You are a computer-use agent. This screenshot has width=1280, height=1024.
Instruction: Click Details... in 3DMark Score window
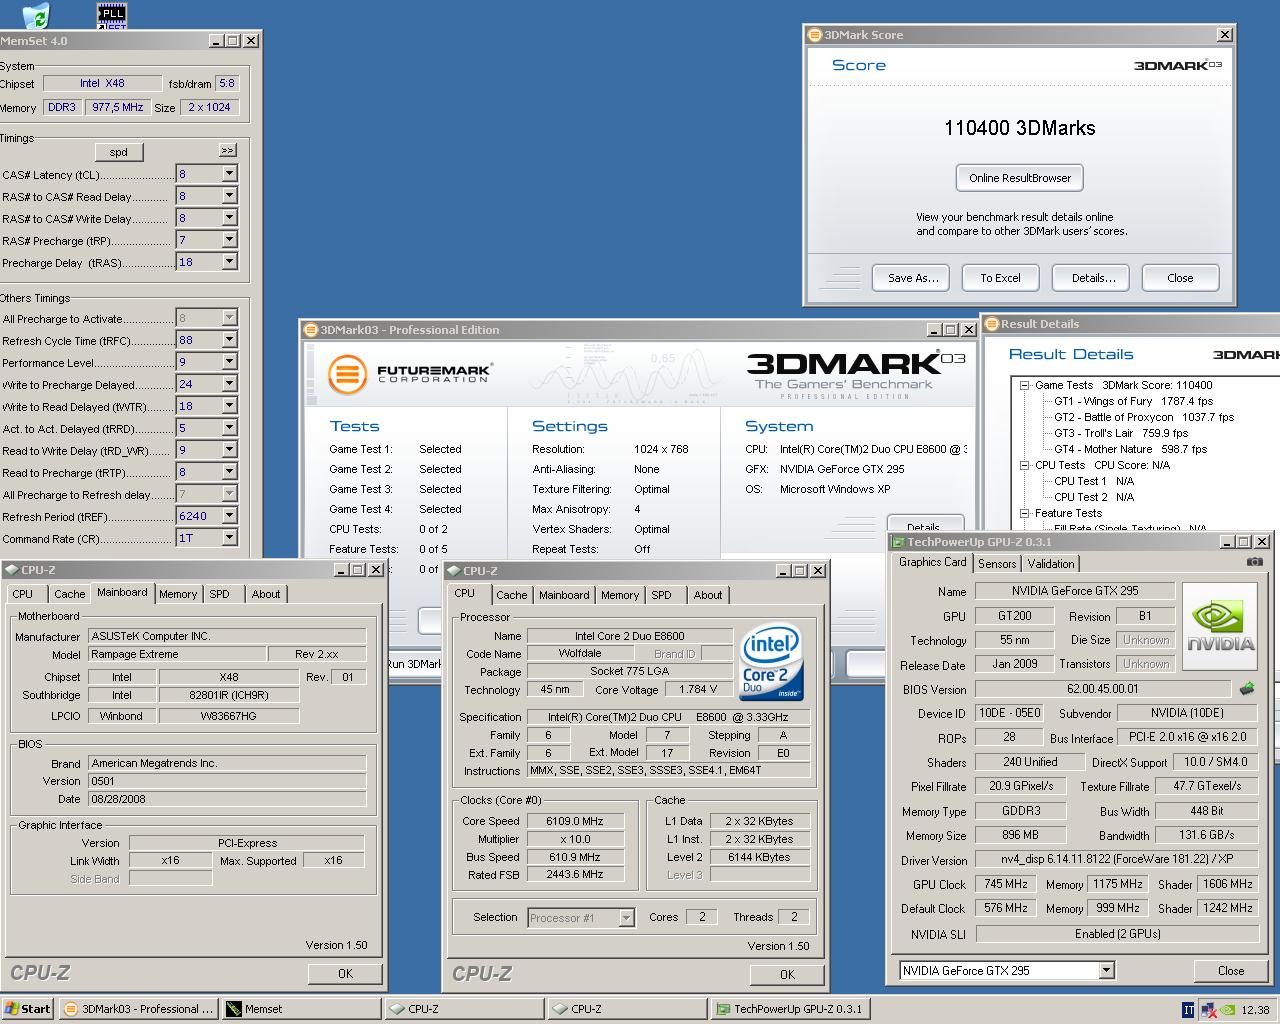click(1093, 278)
